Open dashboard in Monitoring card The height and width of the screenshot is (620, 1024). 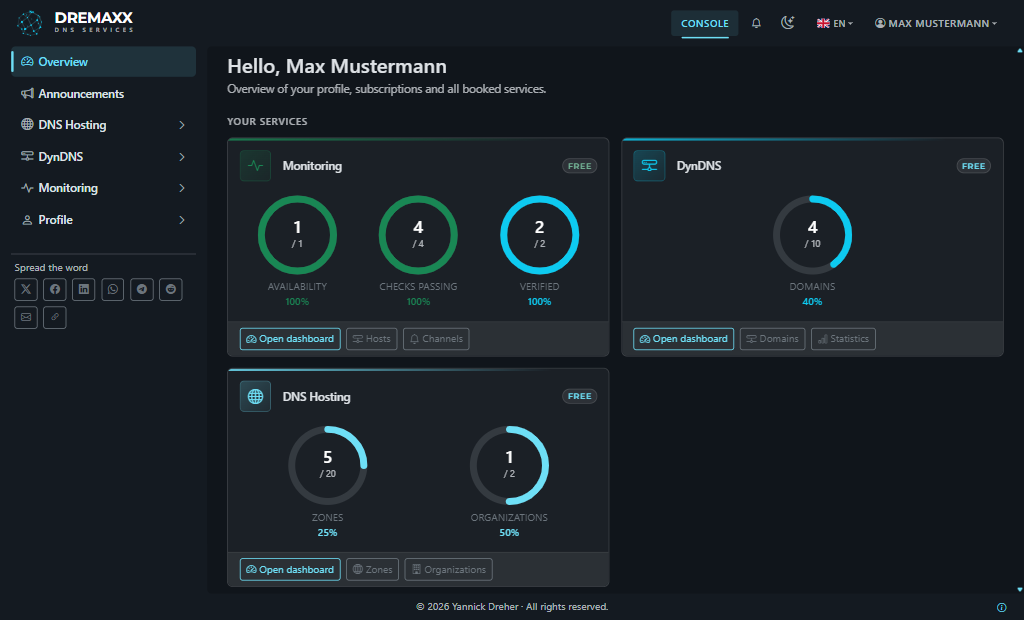point(290,338)
